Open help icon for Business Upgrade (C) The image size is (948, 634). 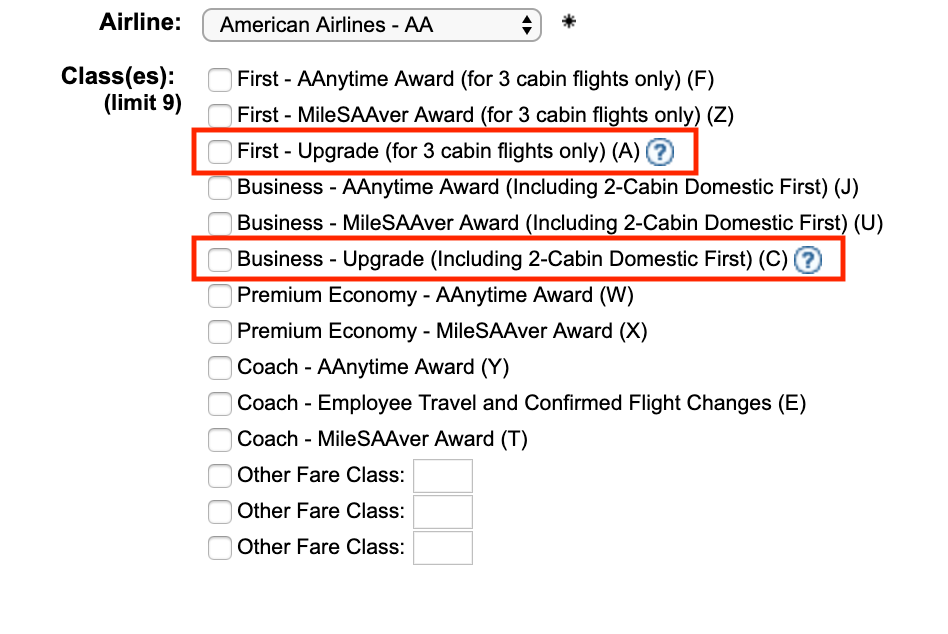click(807, 260)
